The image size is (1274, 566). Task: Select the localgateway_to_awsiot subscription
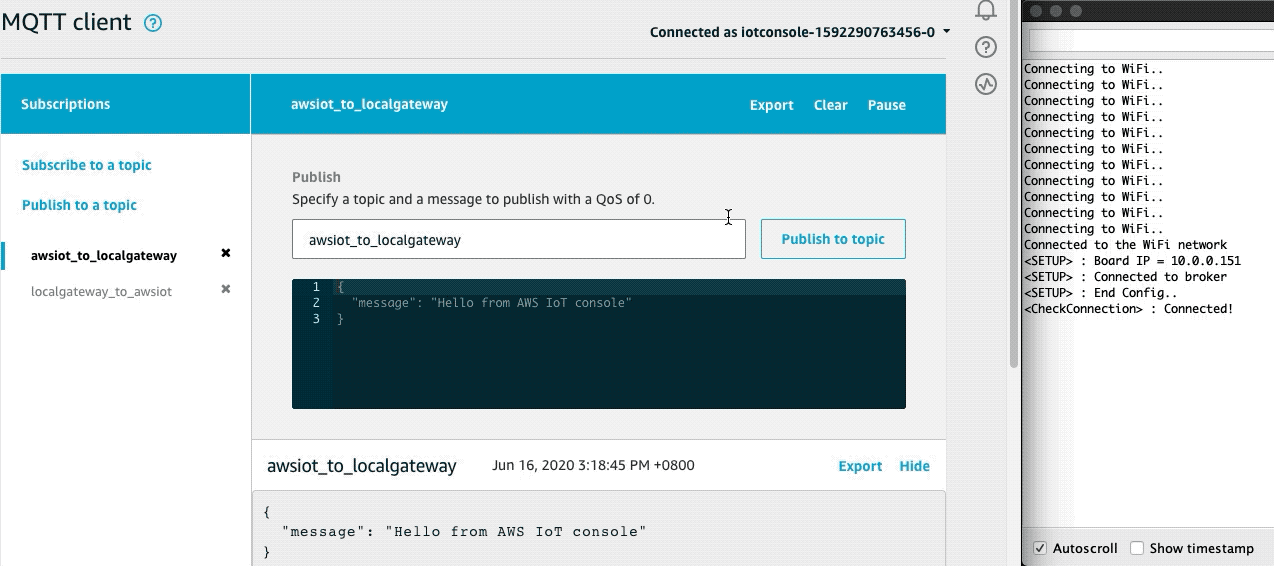click(x=101, y=292)
